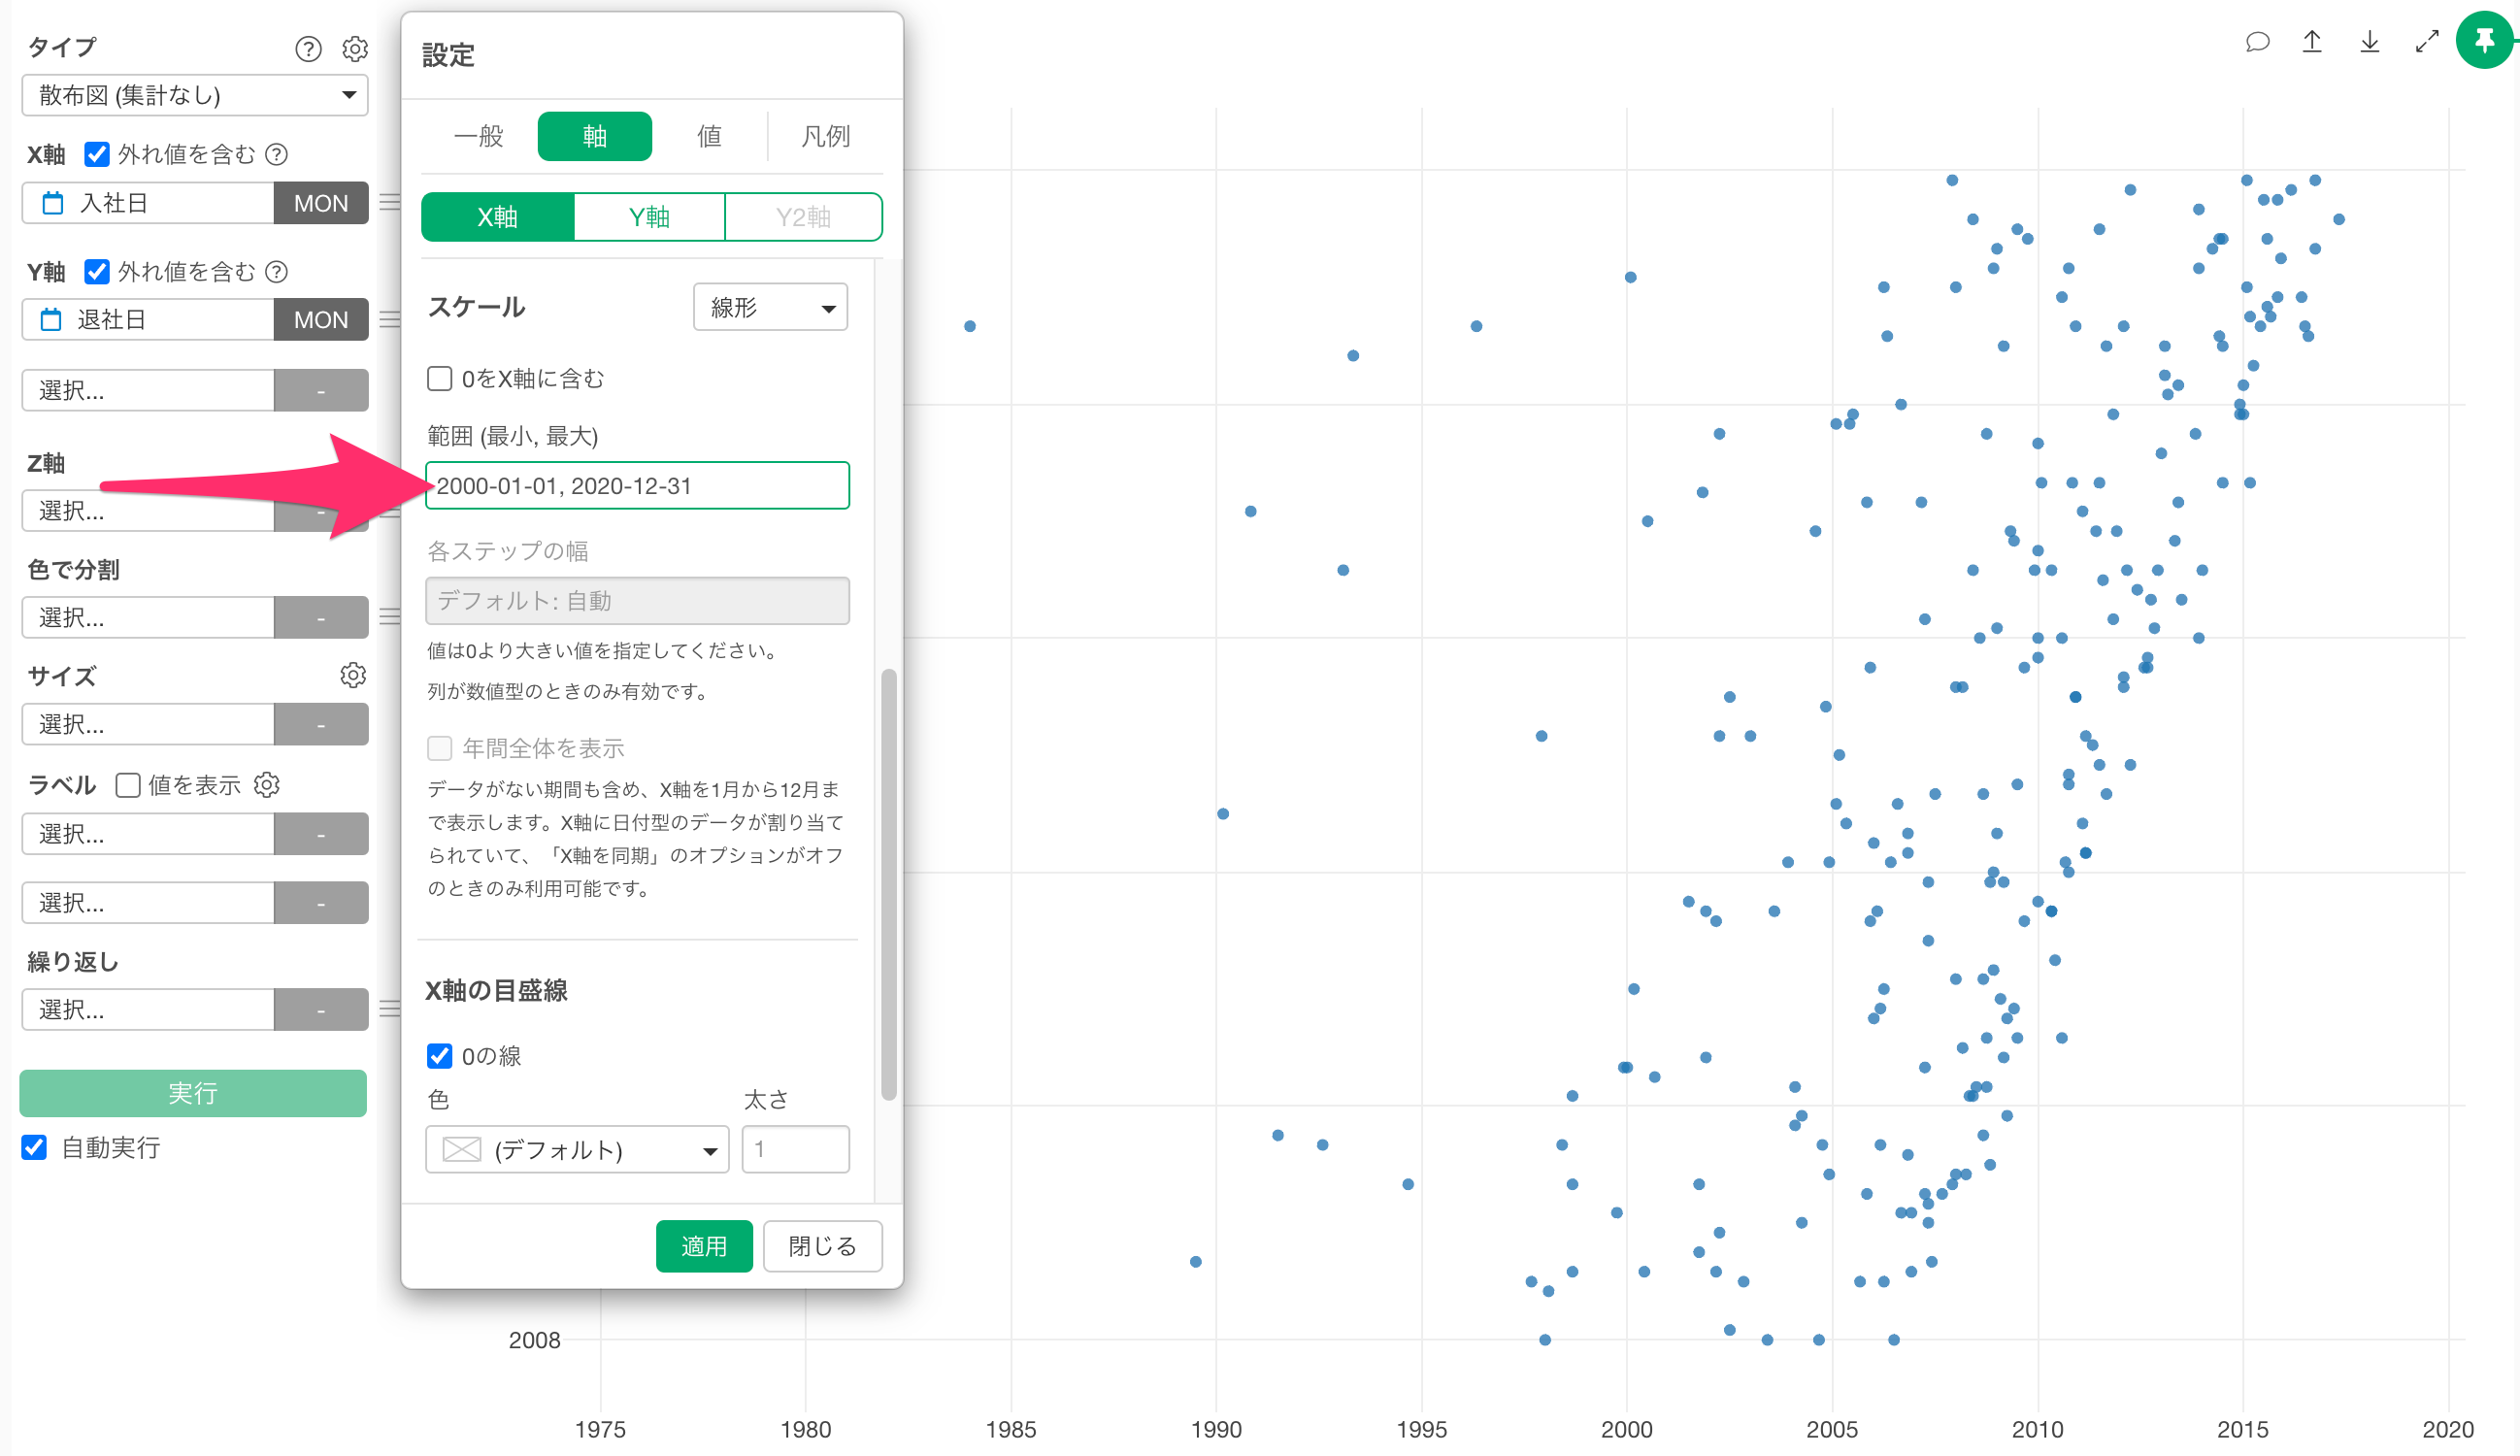The image size is (2520, 1456).
Task: Click the upload/export arrow icon
Action: (x=2312, y=42)
